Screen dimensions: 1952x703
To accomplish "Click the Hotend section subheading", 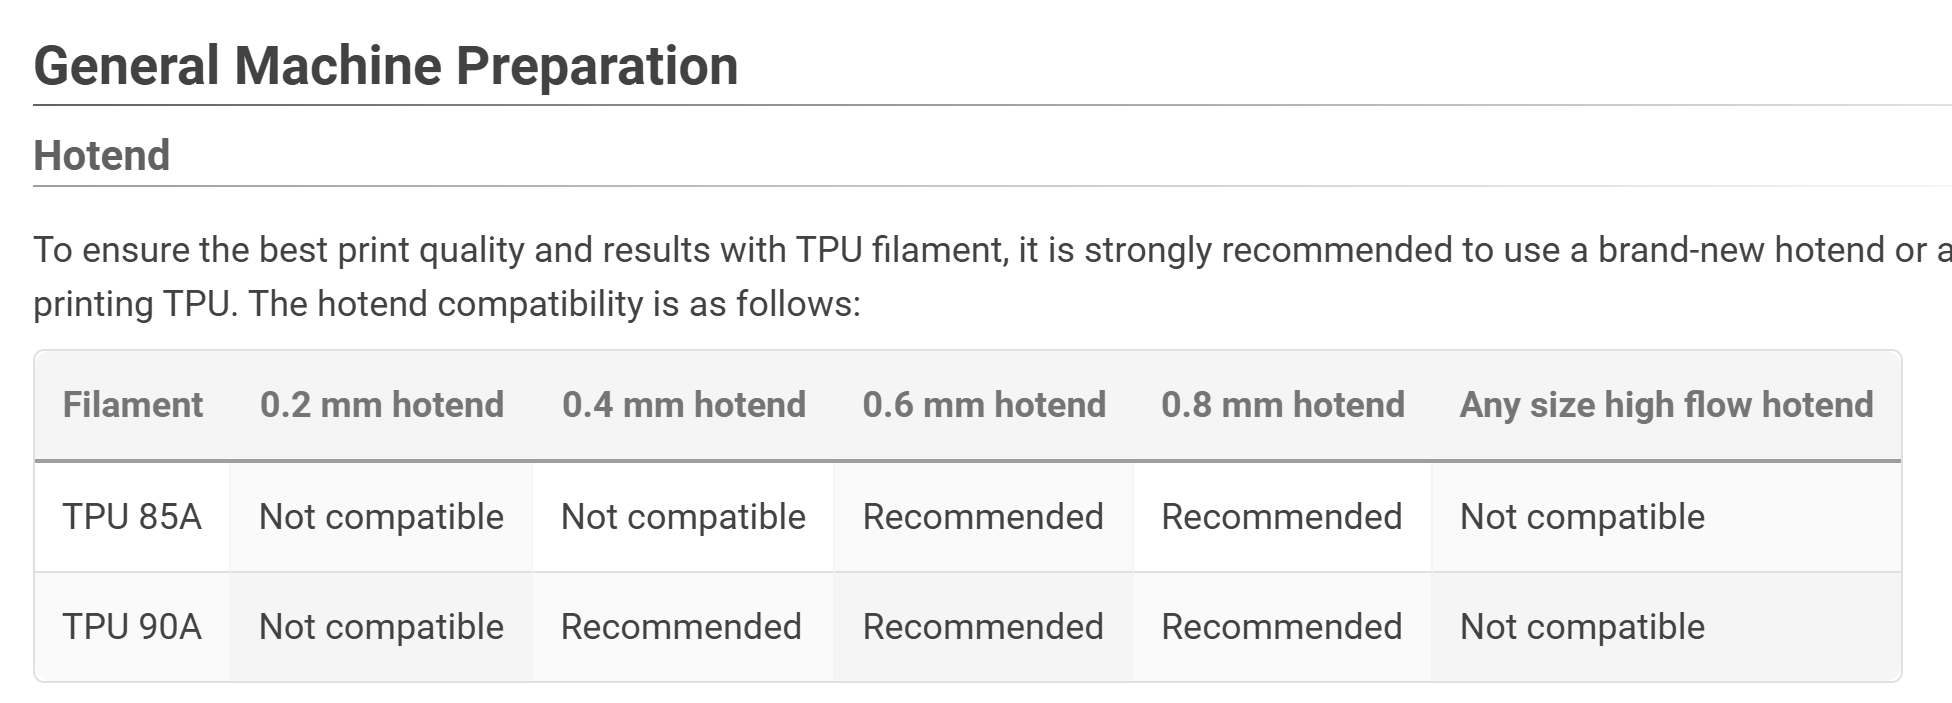I will 102,156.
